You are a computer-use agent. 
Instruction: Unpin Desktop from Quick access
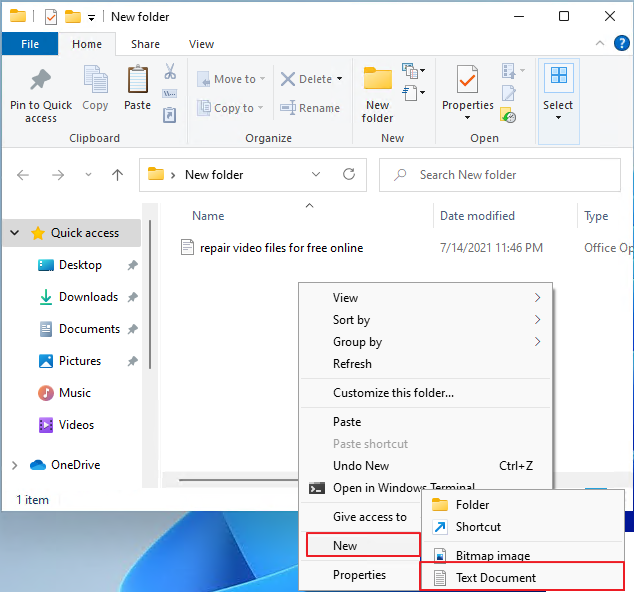pyautogui.click(x=133, y=265)
